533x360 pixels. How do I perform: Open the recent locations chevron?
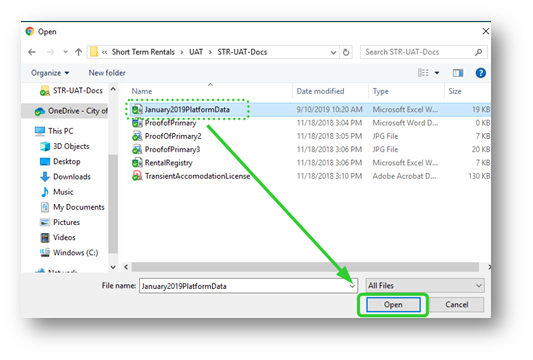[65, 52]
